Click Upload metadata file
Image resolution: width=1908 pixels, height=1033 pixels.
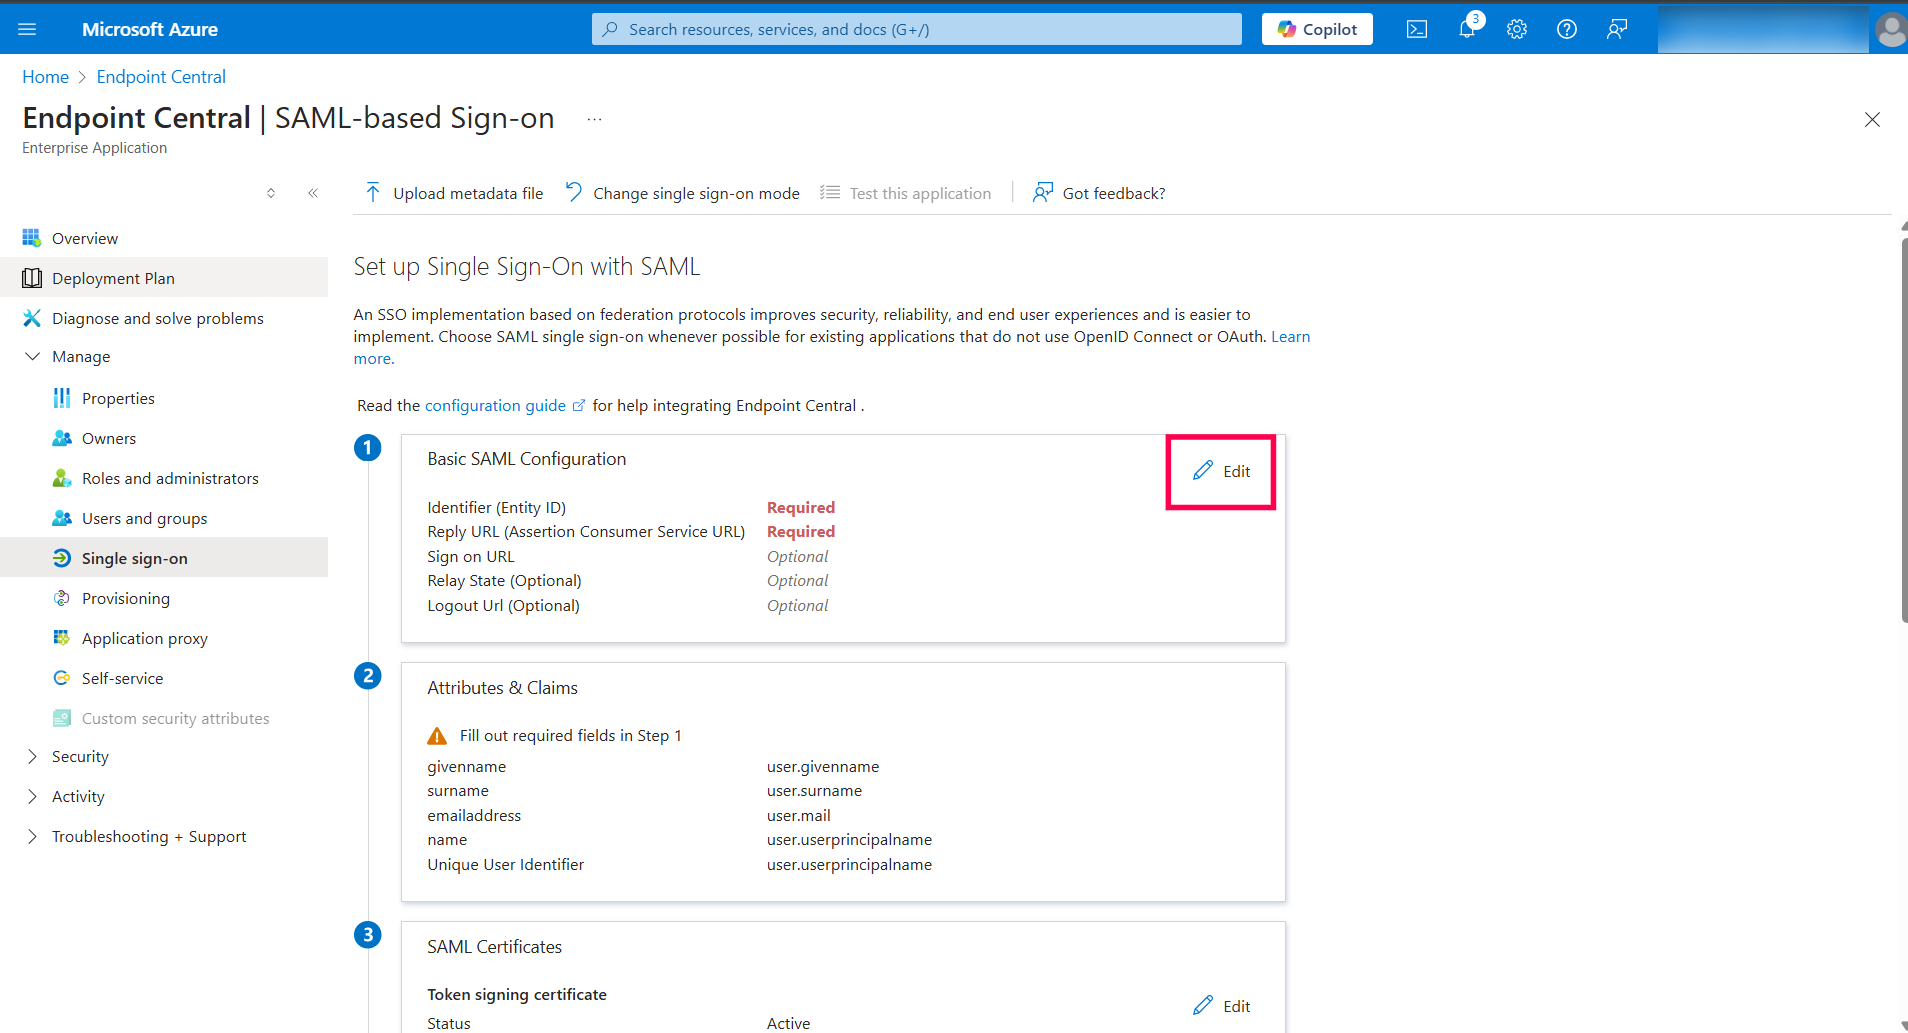[454, 193]
